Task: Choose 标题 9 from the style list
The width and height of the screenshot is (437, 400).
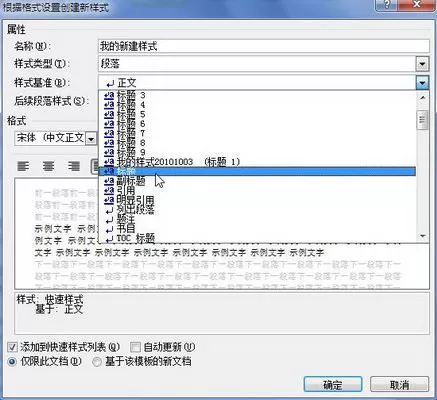Action: tap(257, 152)
